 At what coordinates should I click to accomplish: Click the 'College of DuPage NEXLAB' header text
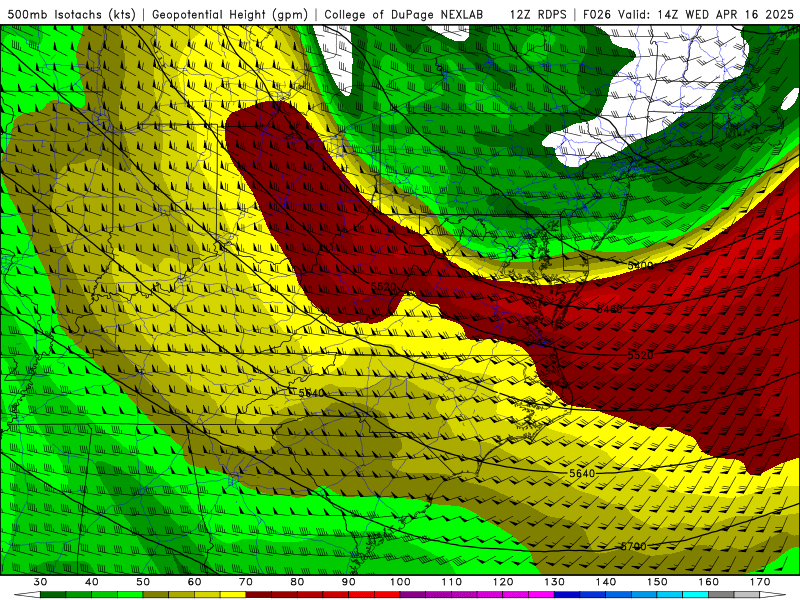[x=404, y=14]
